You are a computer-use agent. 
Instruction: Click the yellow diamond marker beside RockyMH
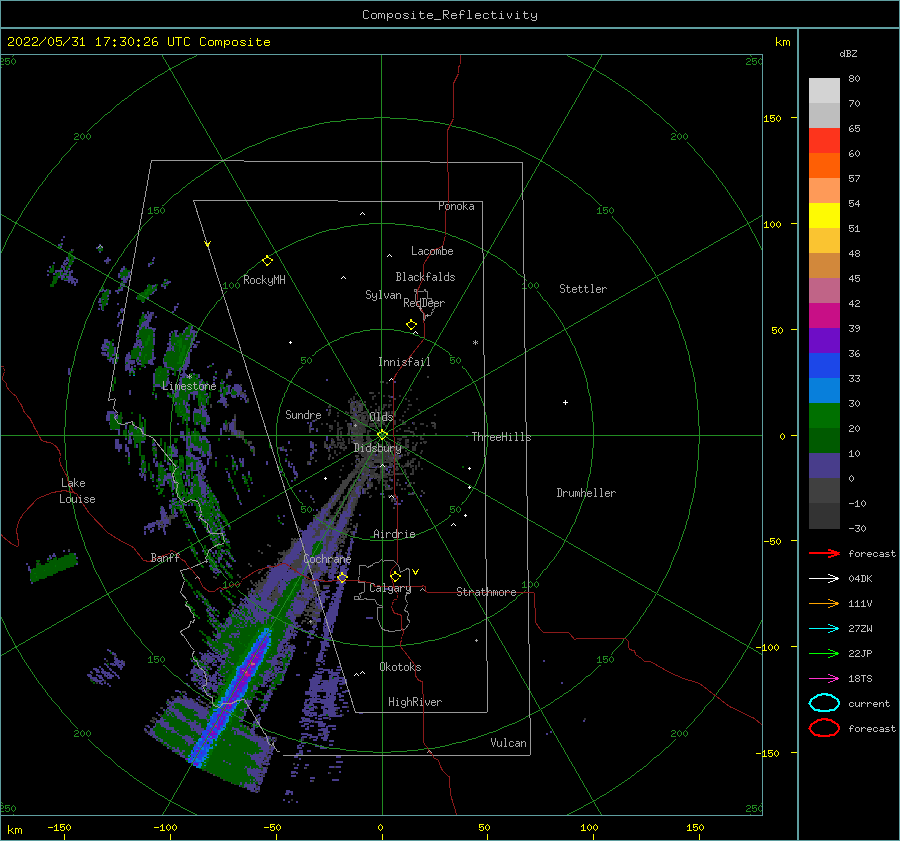point(267,261)
